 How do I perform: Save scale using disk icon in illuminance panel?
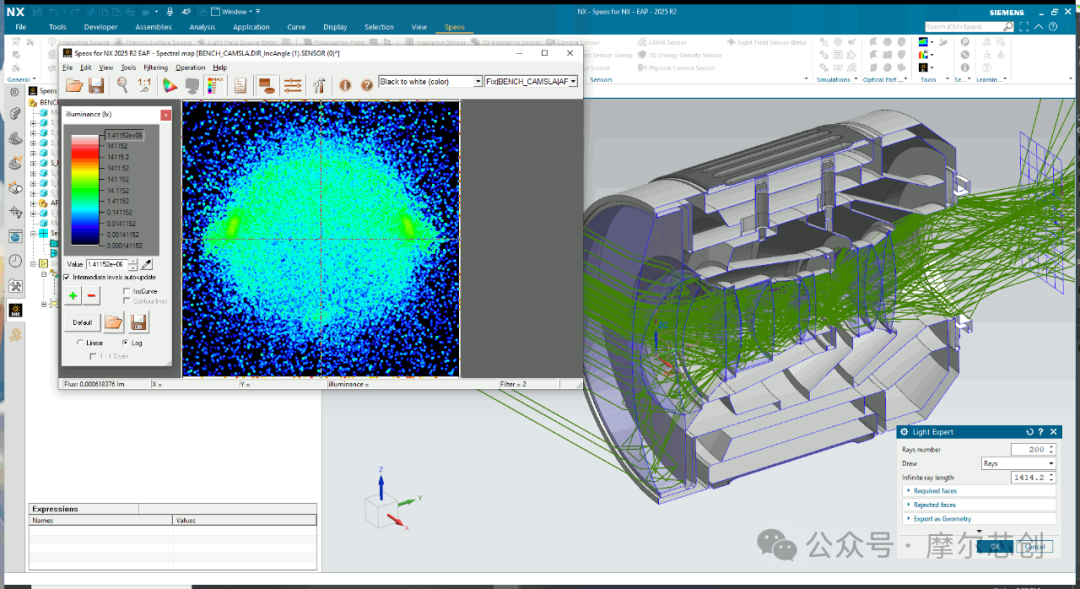[x=138, y=322]
